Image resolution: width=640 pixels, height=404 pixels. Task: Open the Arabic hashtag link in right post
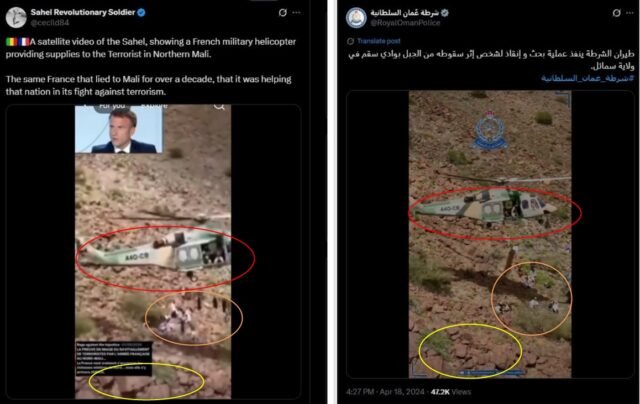pos(587,78)
